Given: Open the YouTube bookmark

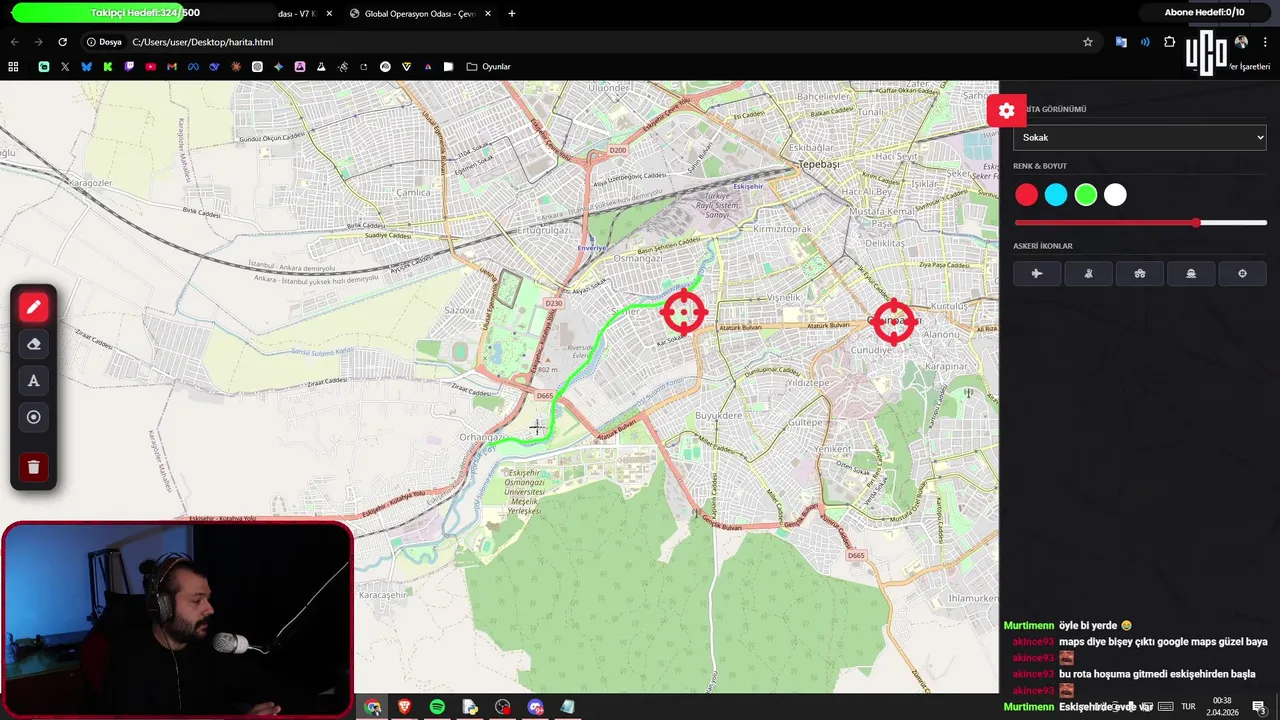Looking at the screenshot, I should [150, 67].
